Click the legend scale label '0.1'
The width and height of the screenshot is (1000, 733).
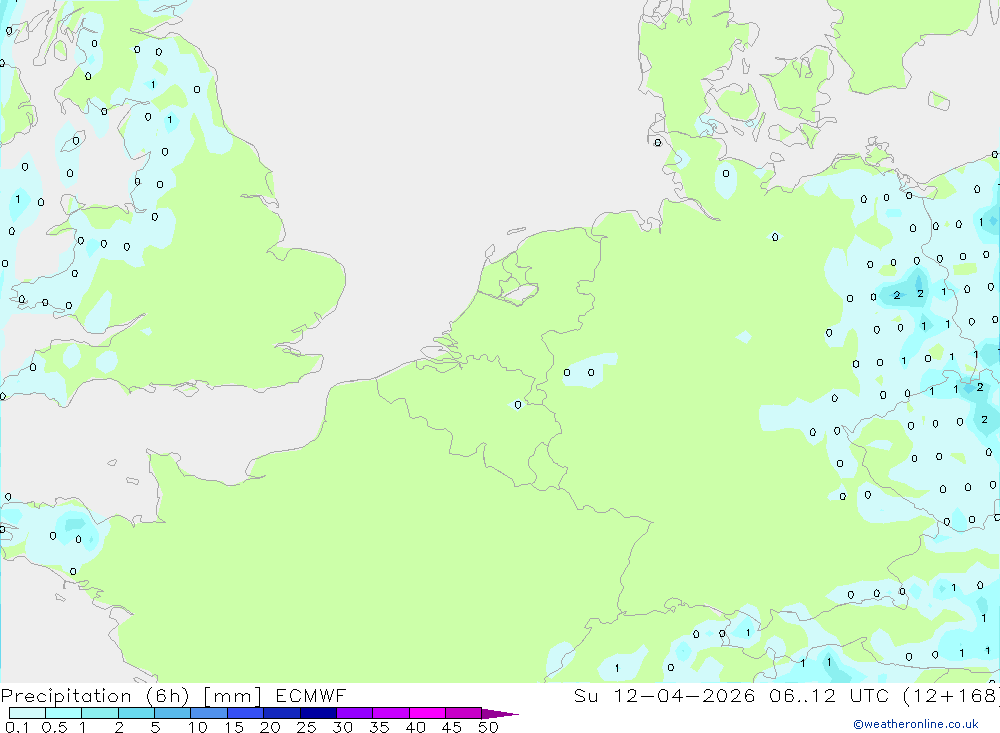tap(17, 727)
